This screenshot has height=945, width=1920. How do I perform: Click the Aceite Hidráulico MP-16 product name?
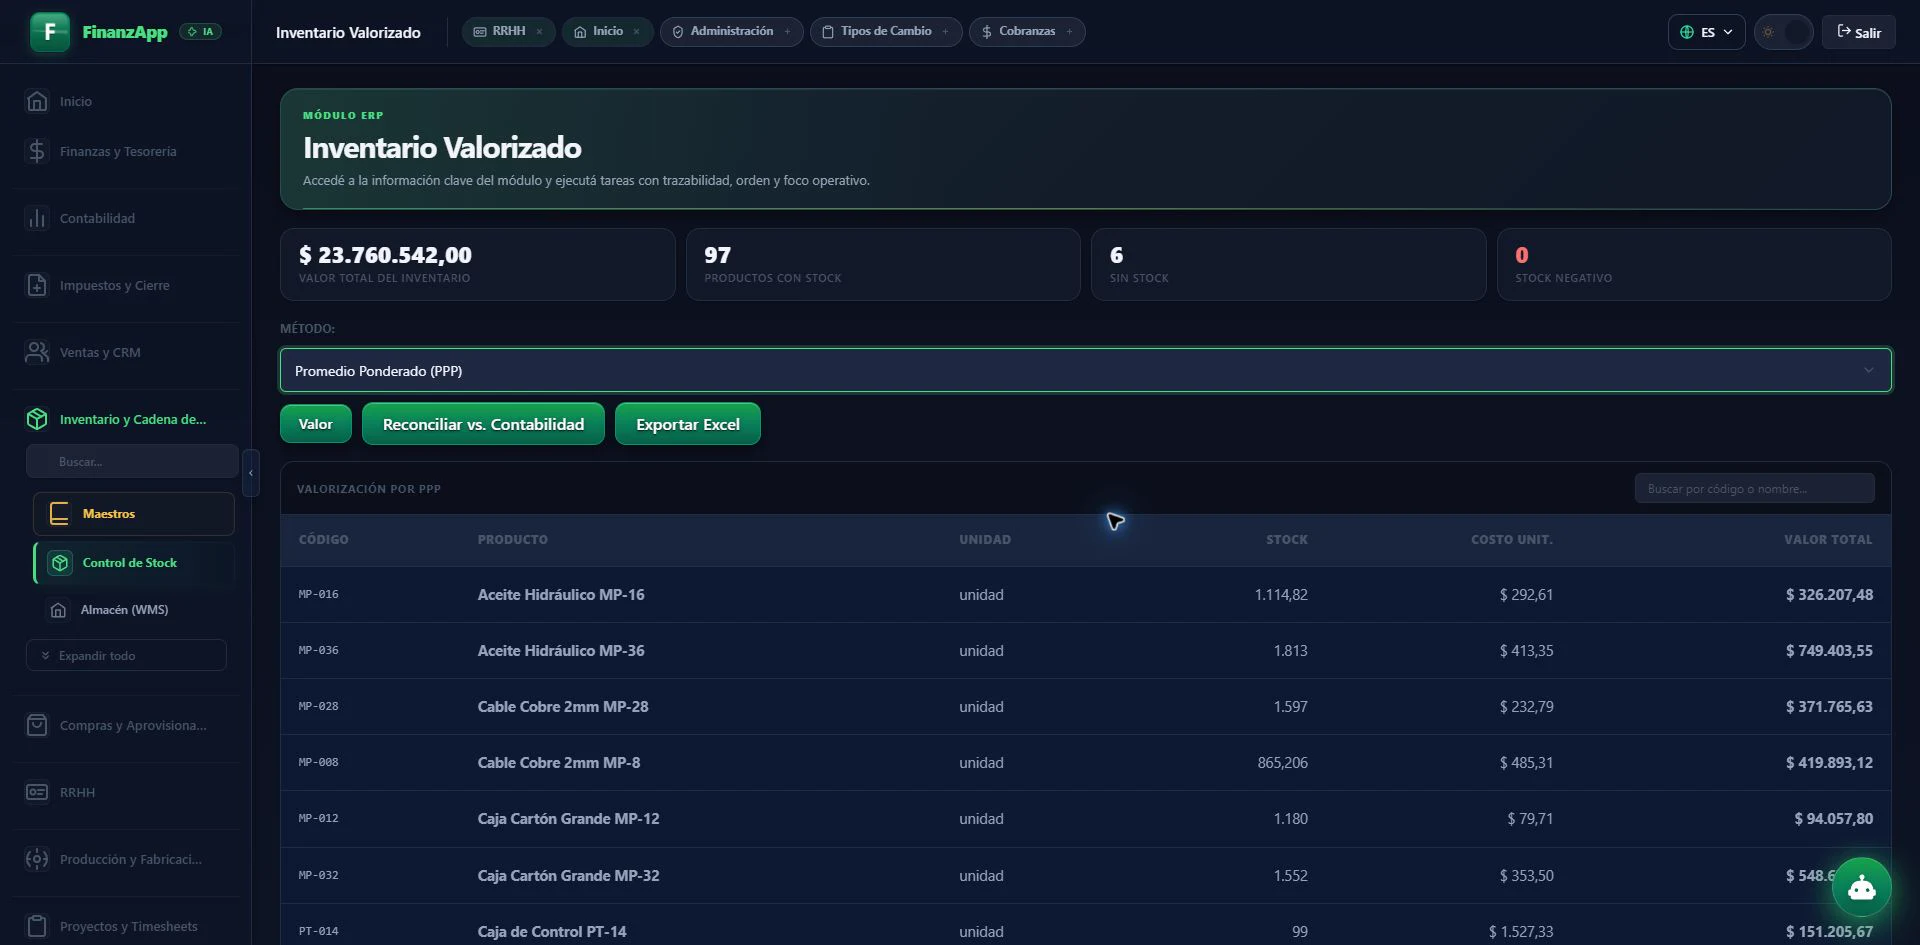[x=560, y=594]
